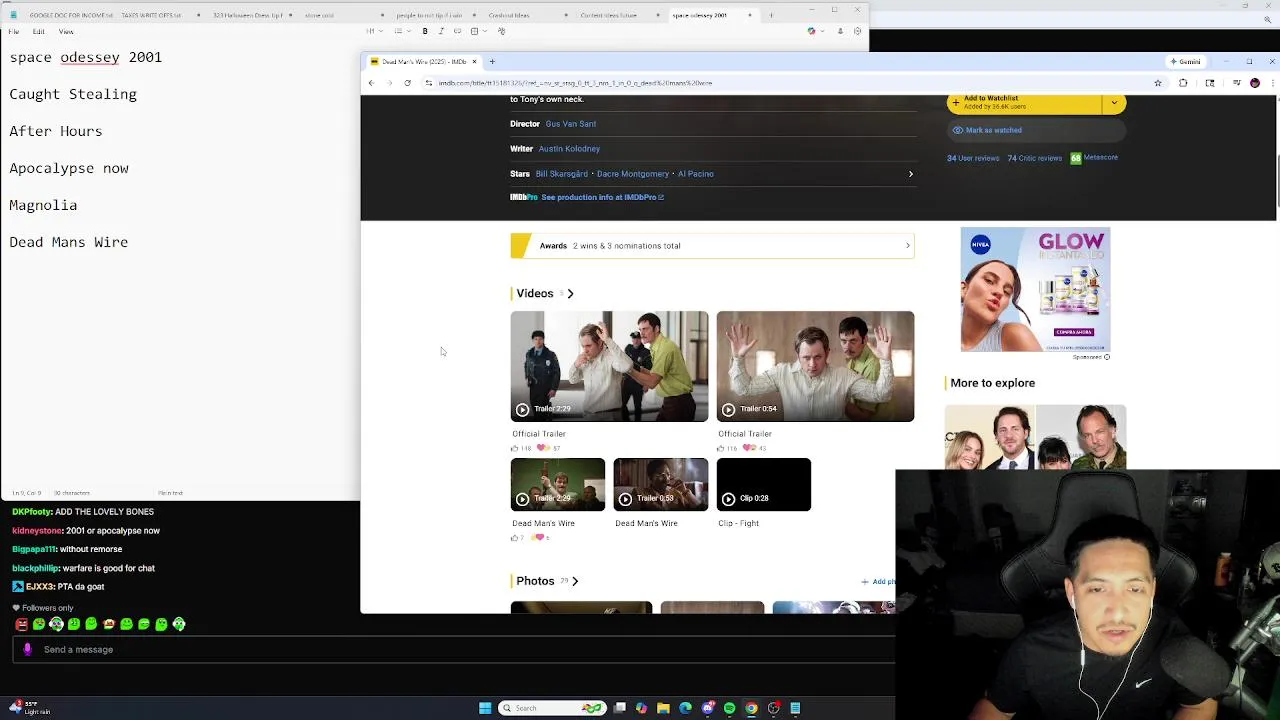Open the Notepad File menu
This screenshot has height=720, width=1280.
pos(14,31)
